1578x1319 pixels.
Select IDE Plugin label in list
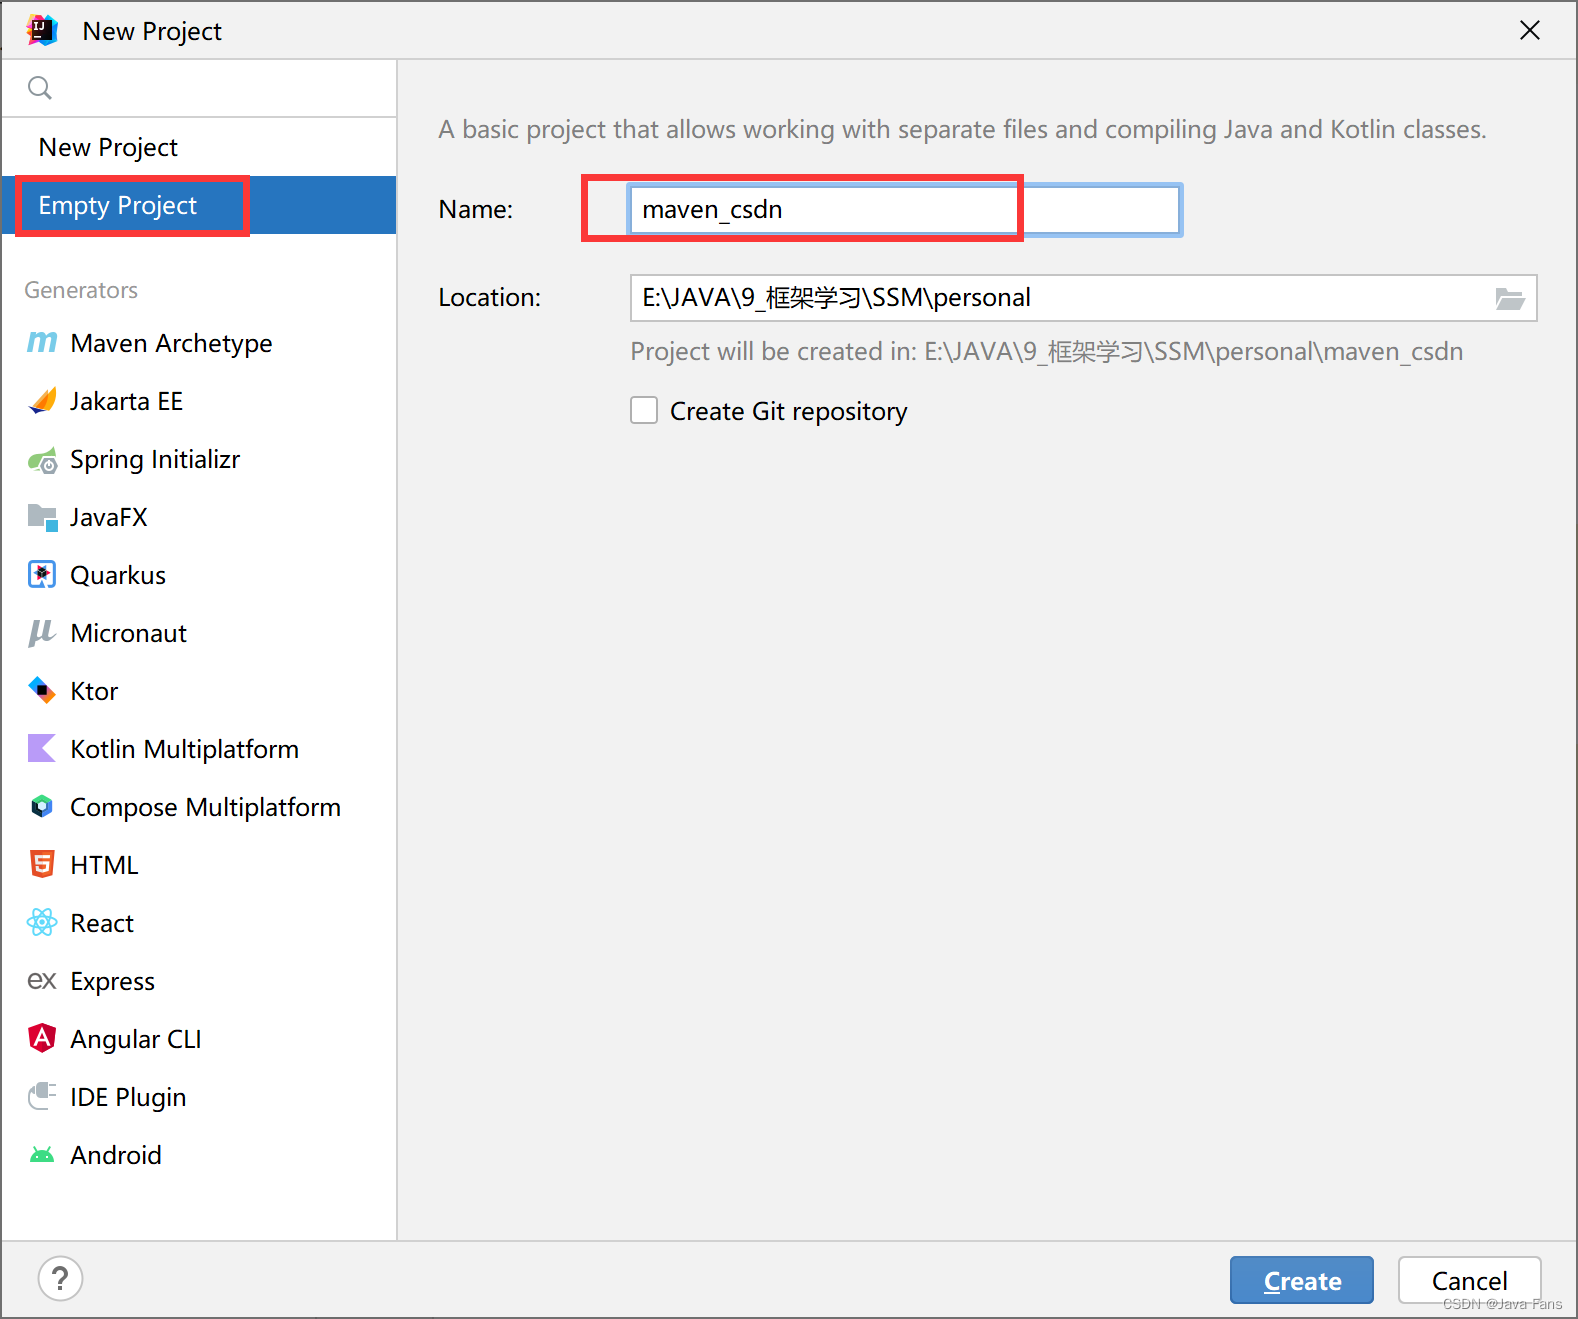pos(128,1097)
